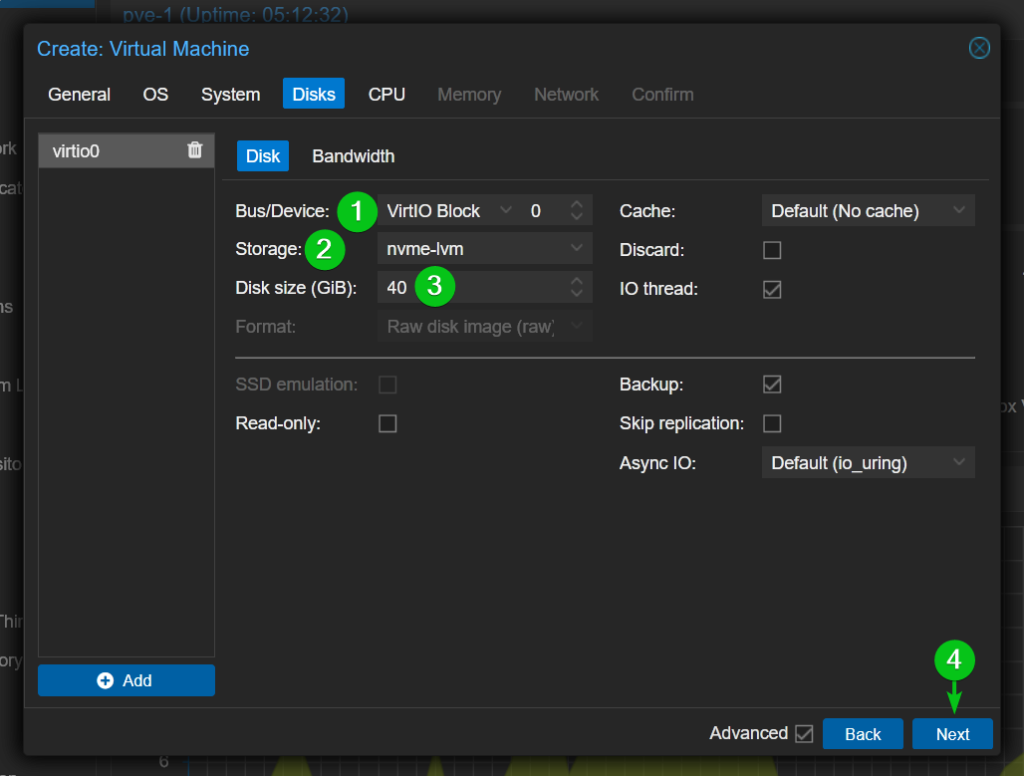Click the Back button
The height and width of the screenshot is (776, 1024).
pos(863,734)
